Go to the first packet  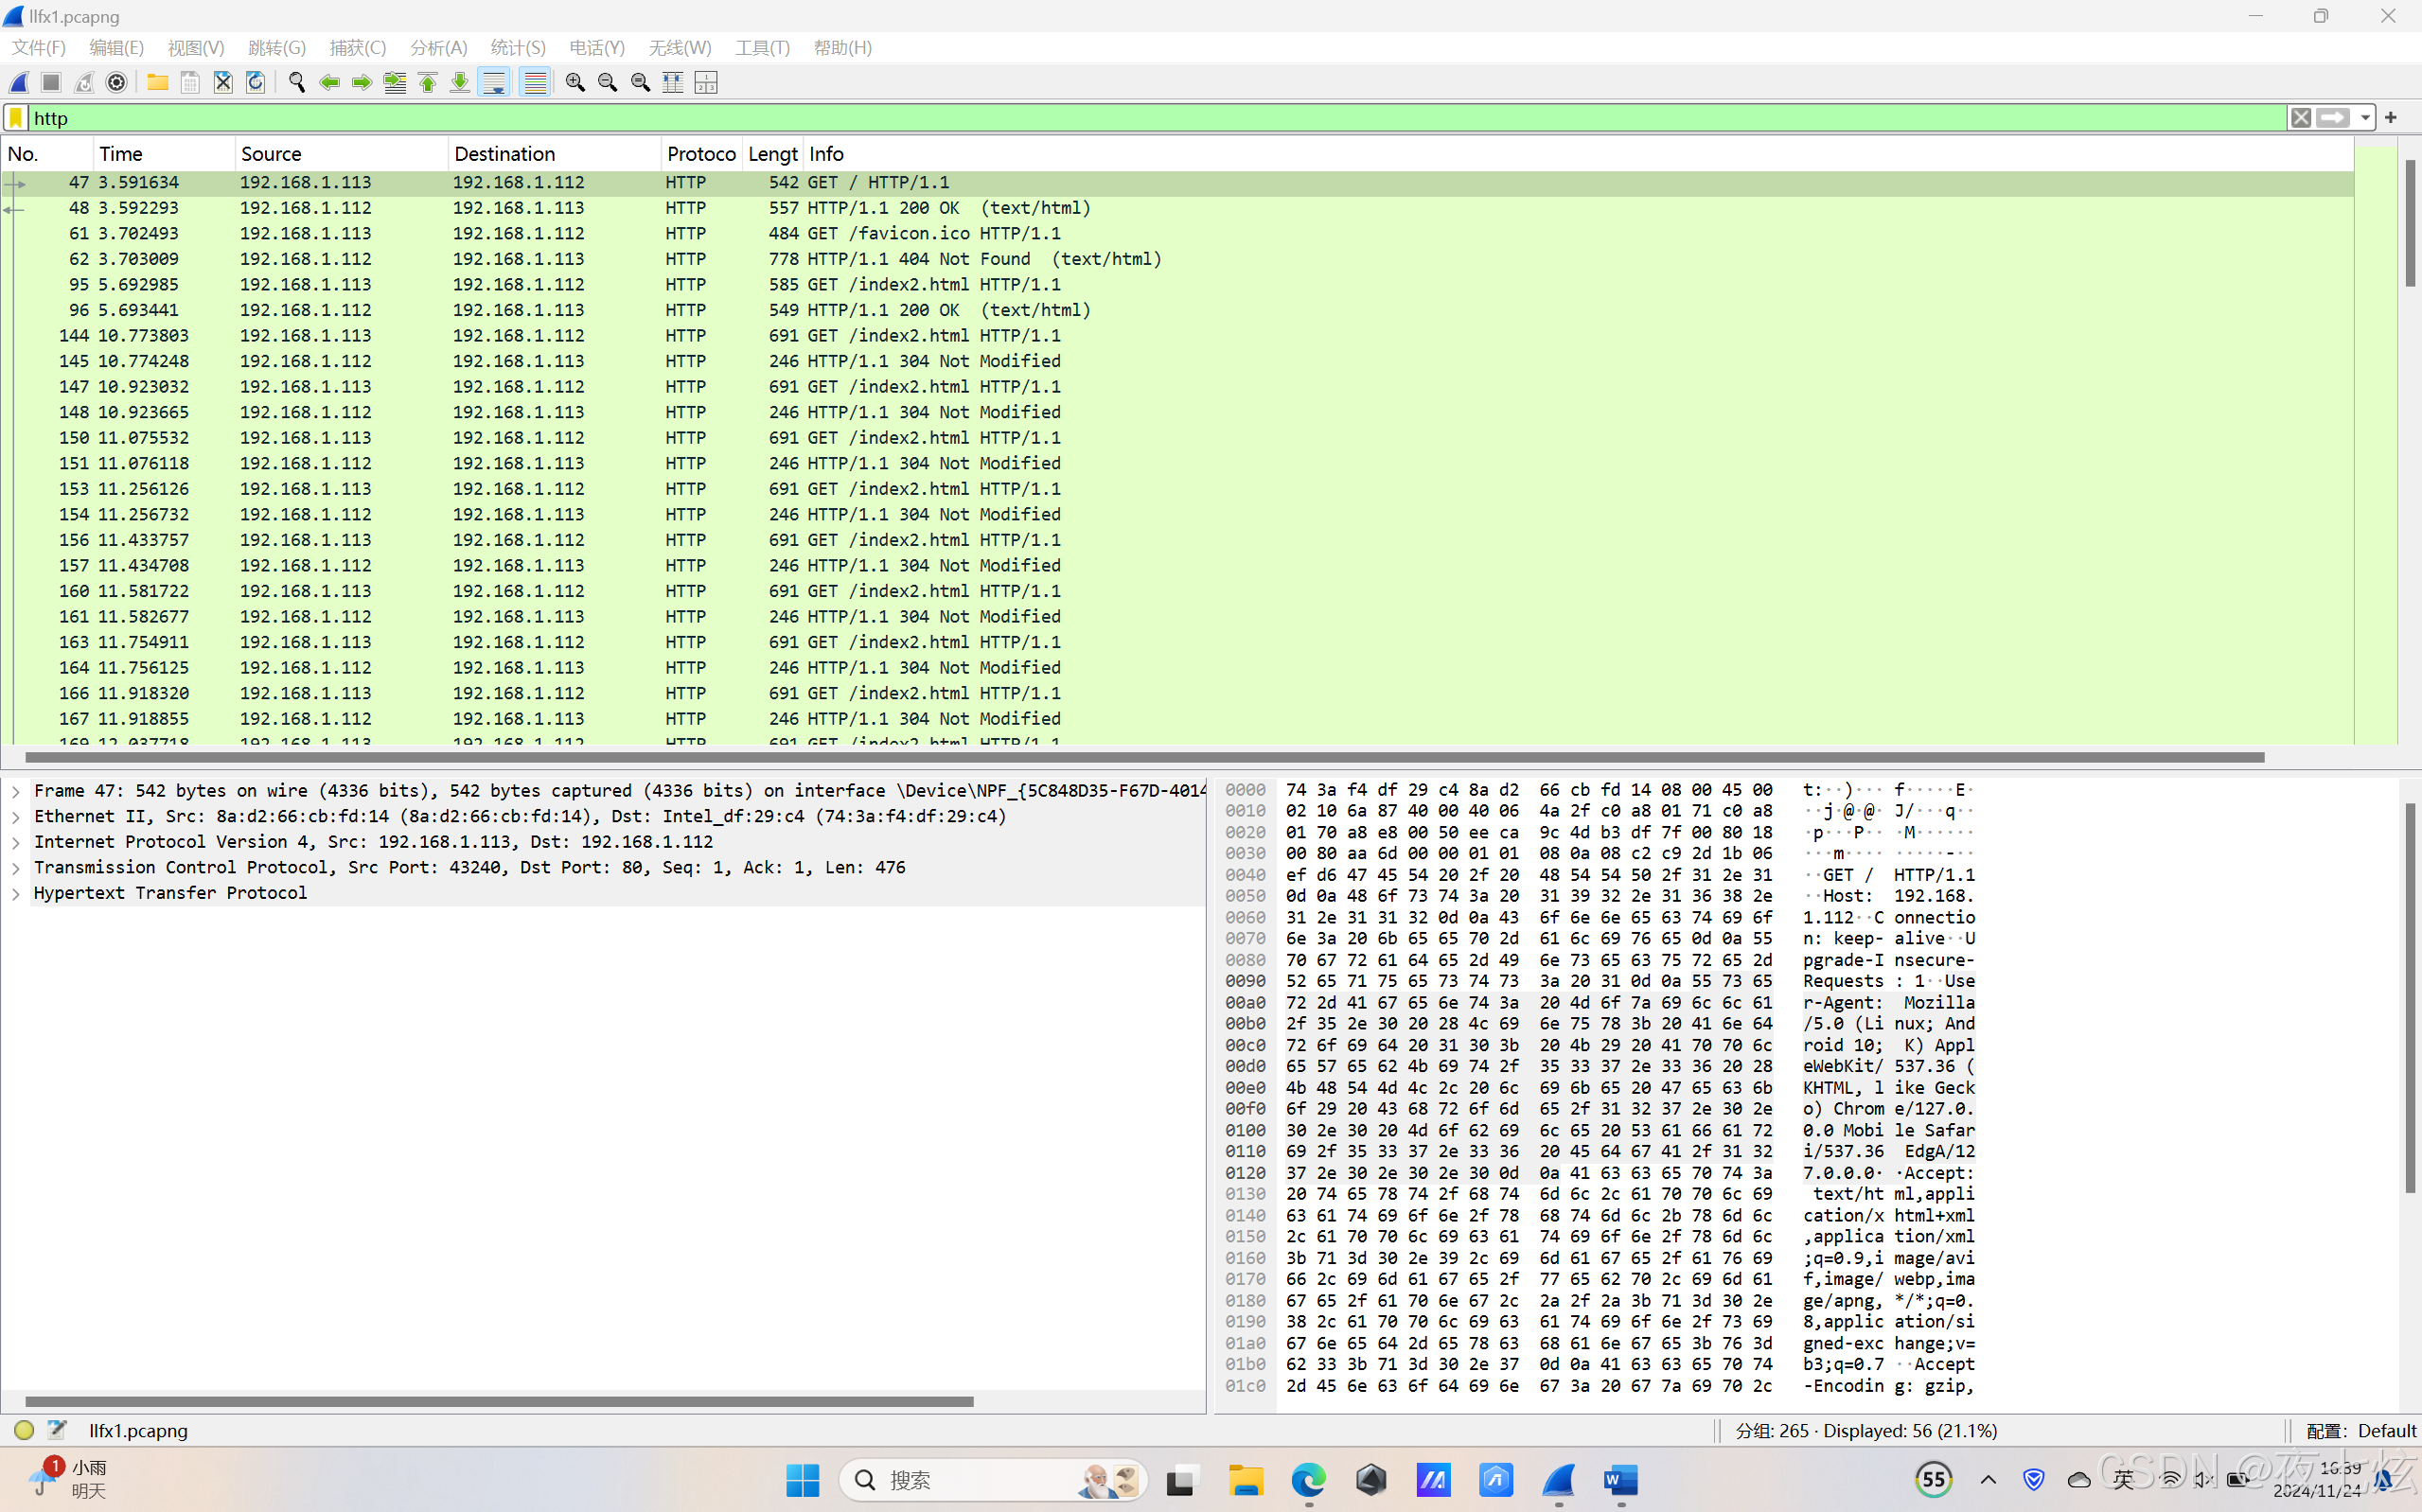pyautogui.click(x=428, y=82)
